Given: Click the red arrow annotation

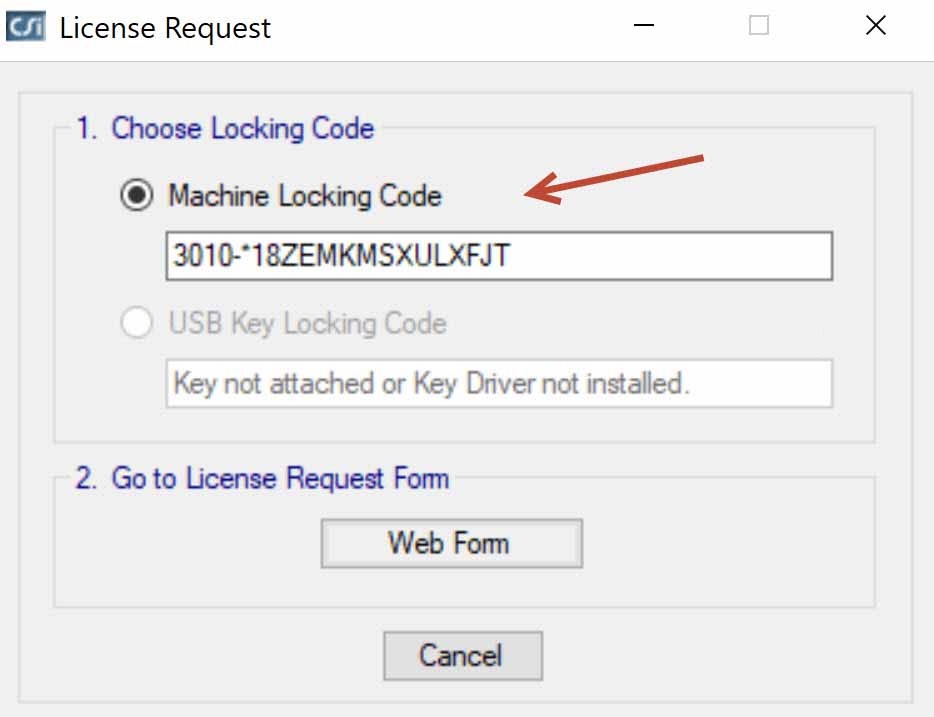Looking at the screenshot, I should click(x=615, y=176).
